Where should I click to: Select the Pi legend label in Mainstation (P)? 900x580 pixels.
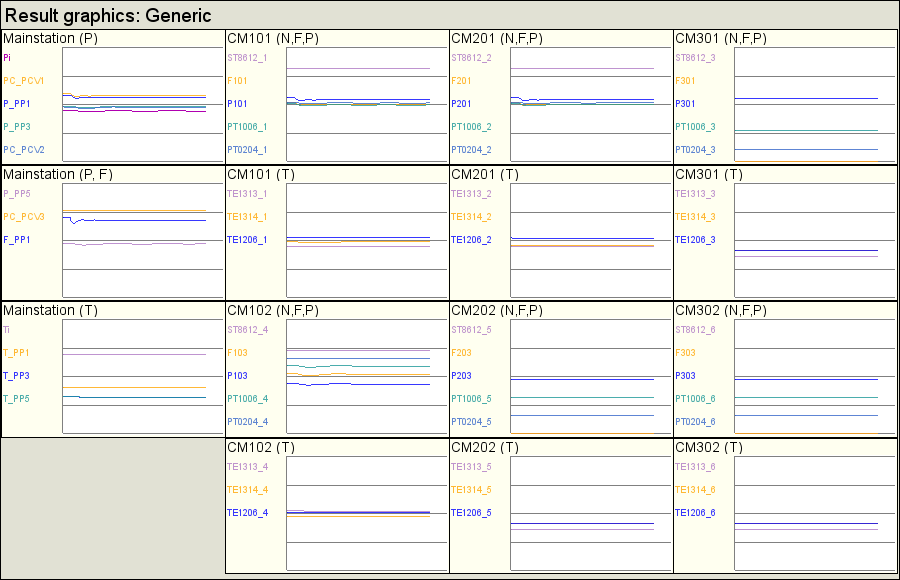[7, 58]
